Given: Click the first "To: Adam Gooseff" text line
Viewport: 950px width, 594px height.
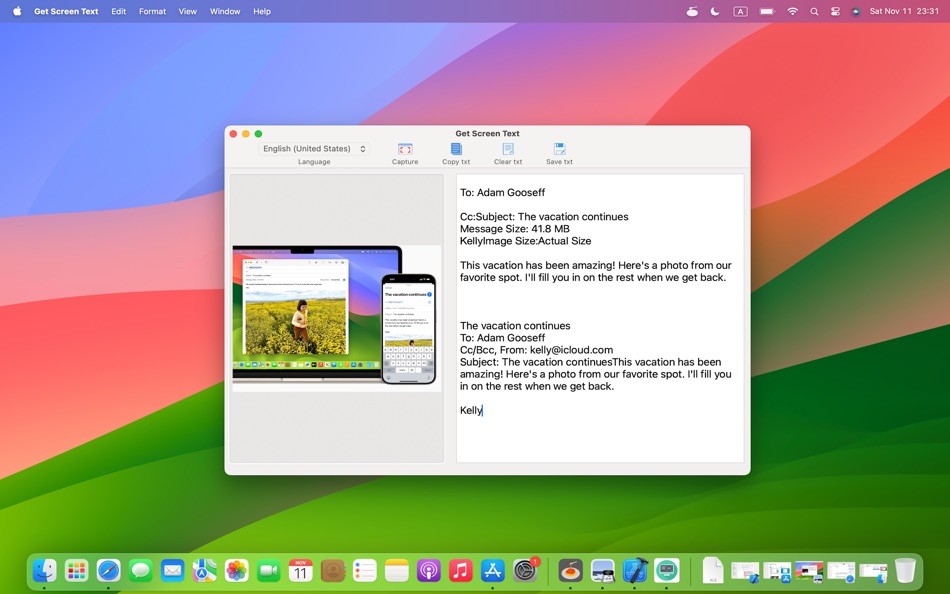Looking at the screenshot, I should pyautogui.click(x=502, y=192).
